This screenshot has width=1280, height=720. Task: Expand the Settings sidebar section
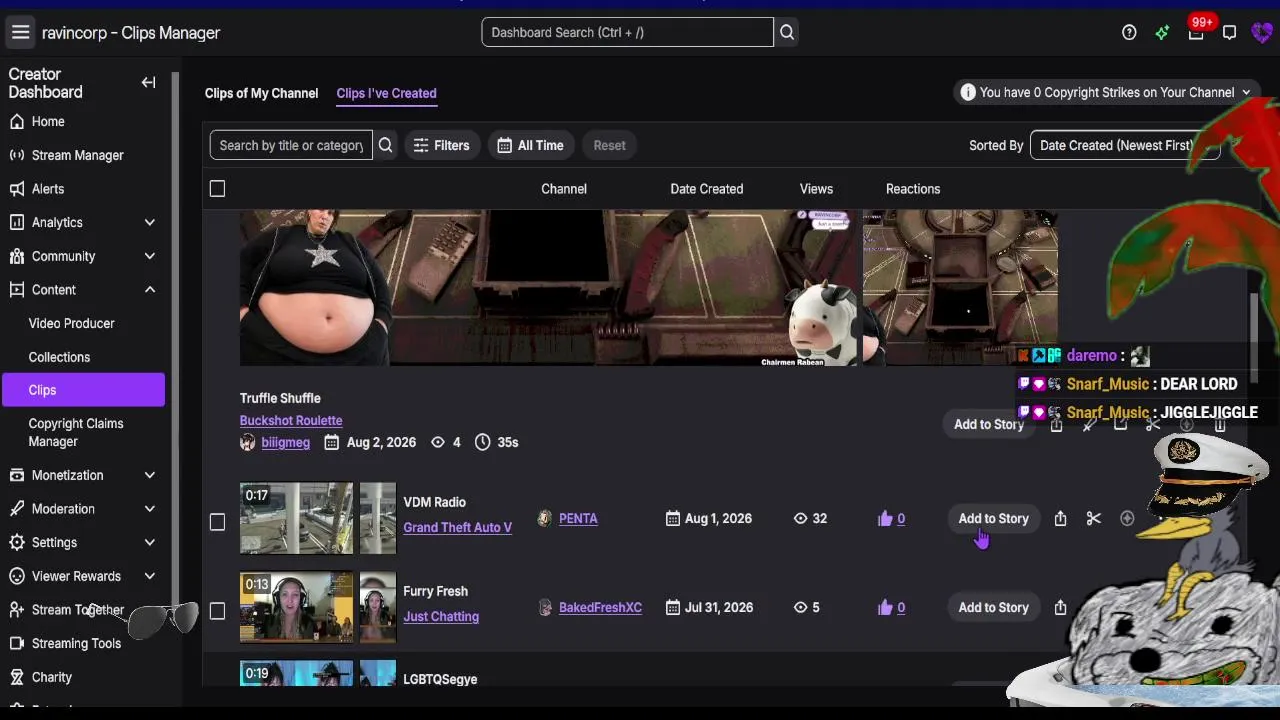[149, 542]
